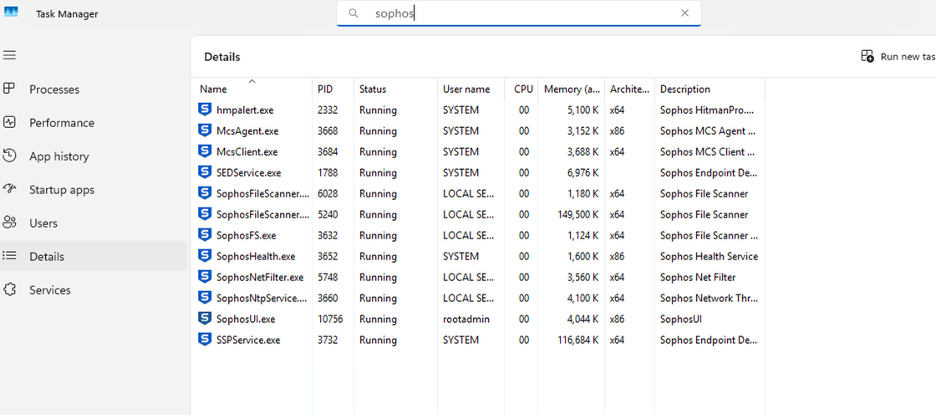Select the SSPService.exe process name

coord(248,340)
